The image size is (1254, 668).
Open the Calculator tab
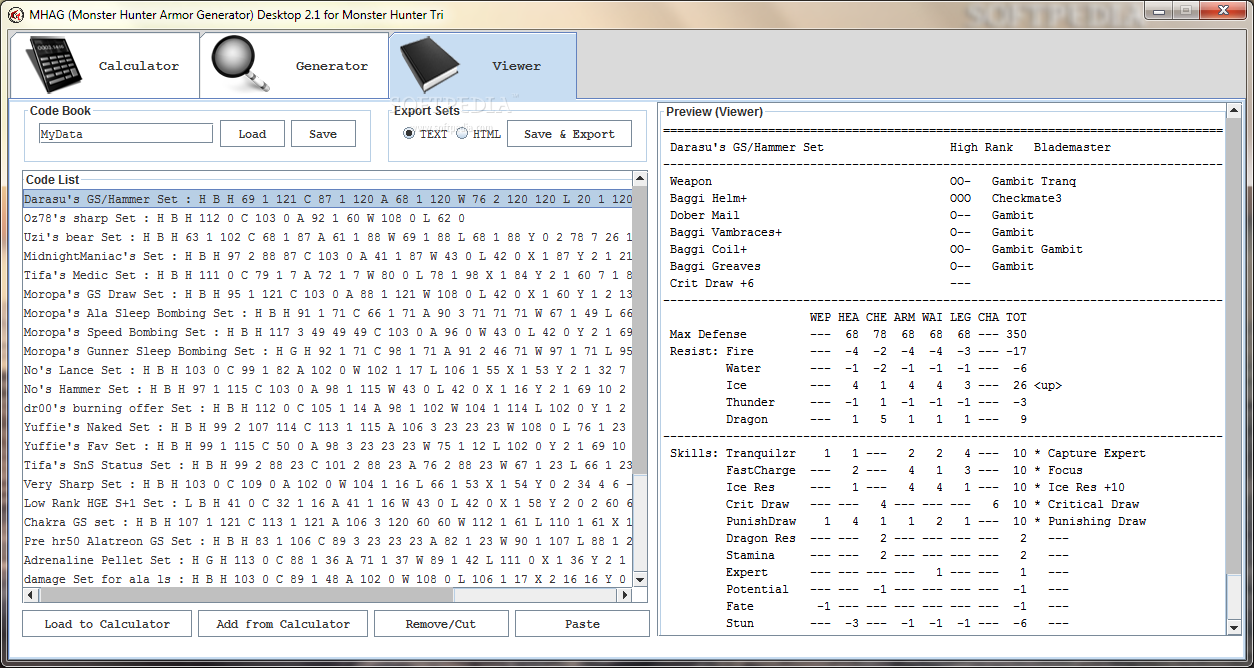coord(104,65)
